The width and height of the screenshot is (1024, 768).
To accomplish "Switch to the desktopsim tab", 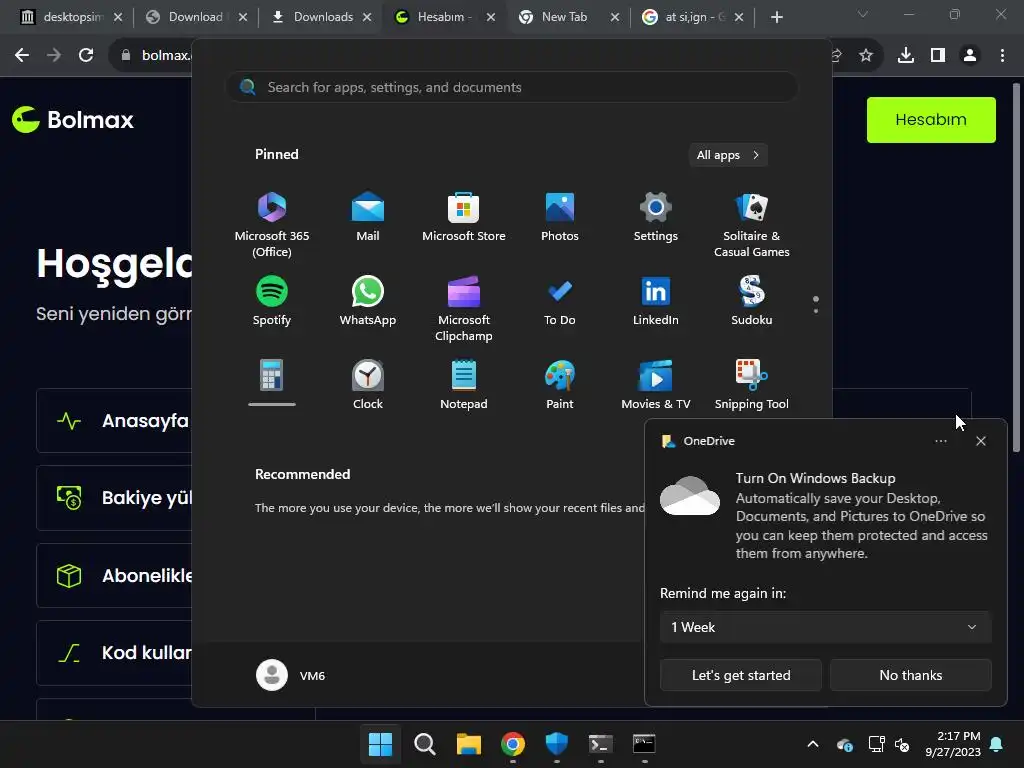I will 71,17.
